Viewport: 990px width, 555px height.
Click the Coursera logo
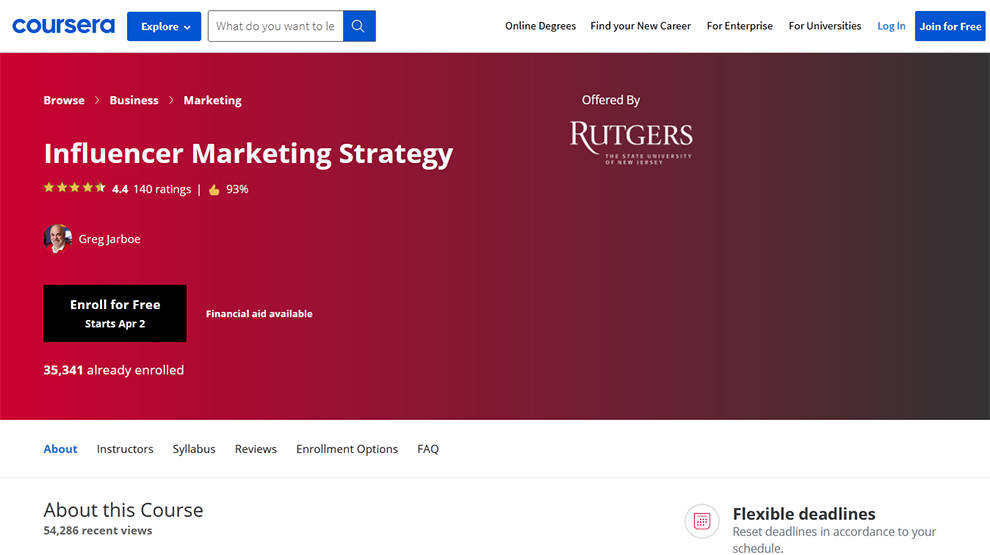(63, 26)
